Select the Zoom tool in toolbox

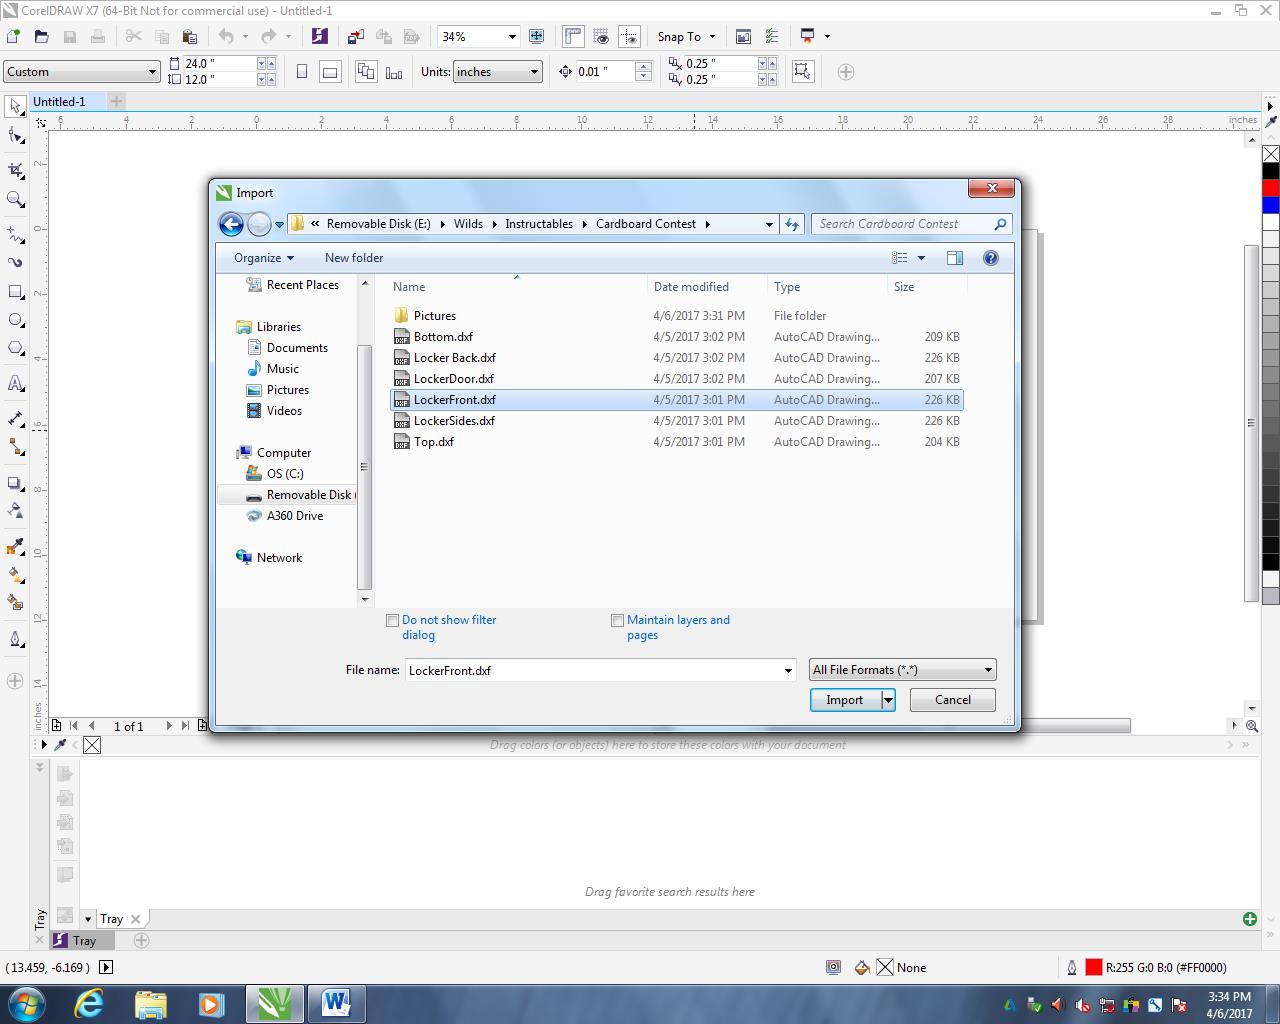point(15,200)
